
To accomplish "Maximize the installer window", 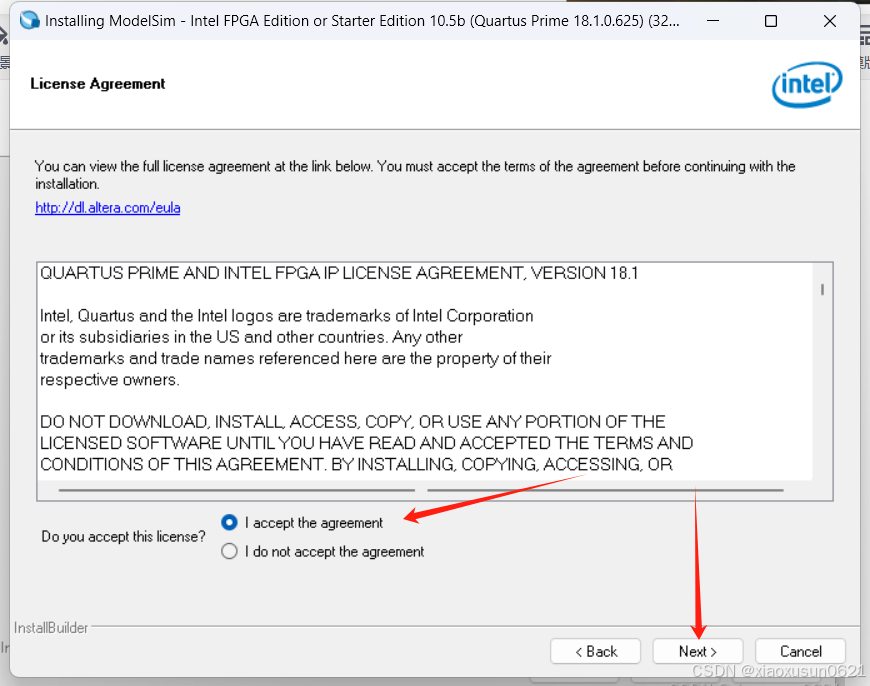I will coord(771,21).
